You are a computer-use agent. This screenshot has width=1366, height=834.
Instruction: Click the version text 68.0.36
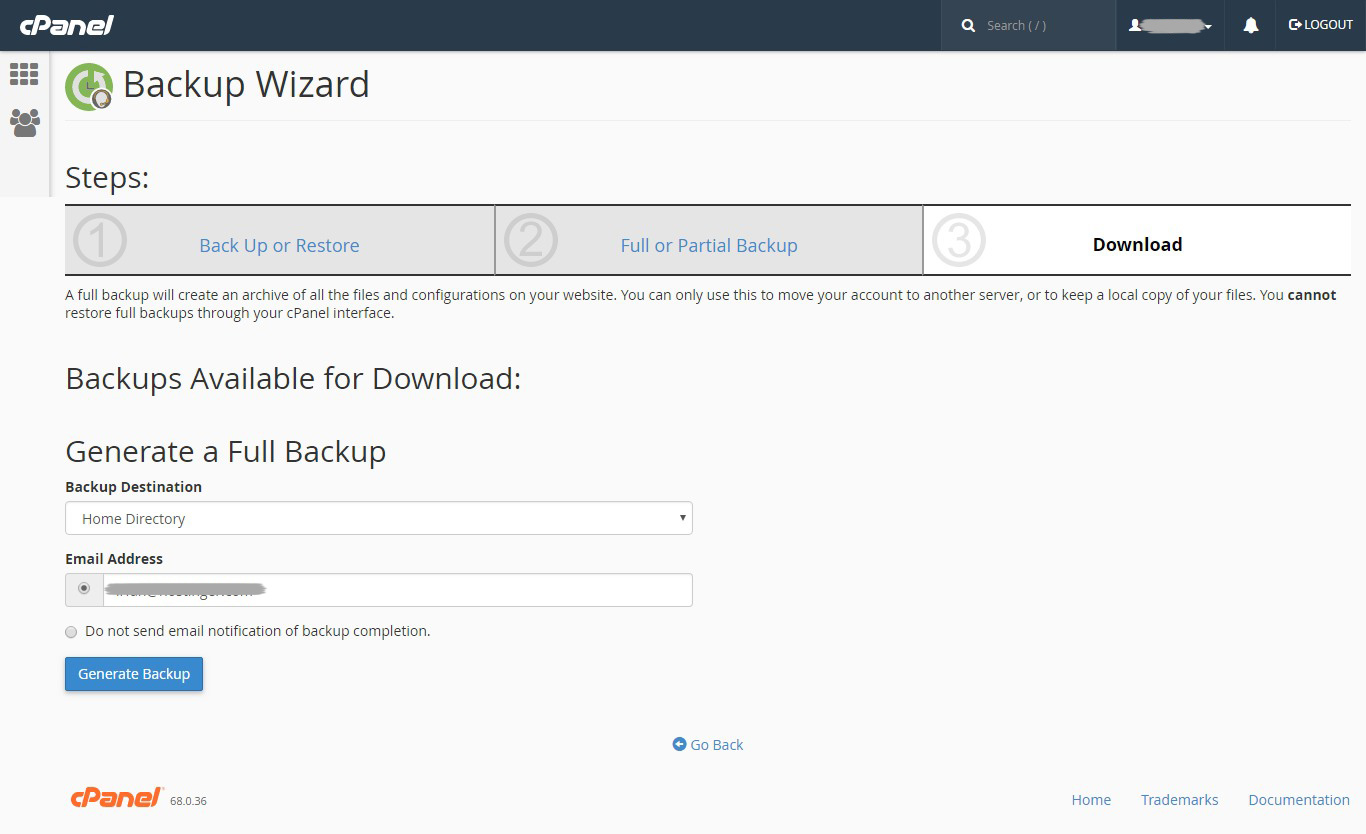point(188,801)
